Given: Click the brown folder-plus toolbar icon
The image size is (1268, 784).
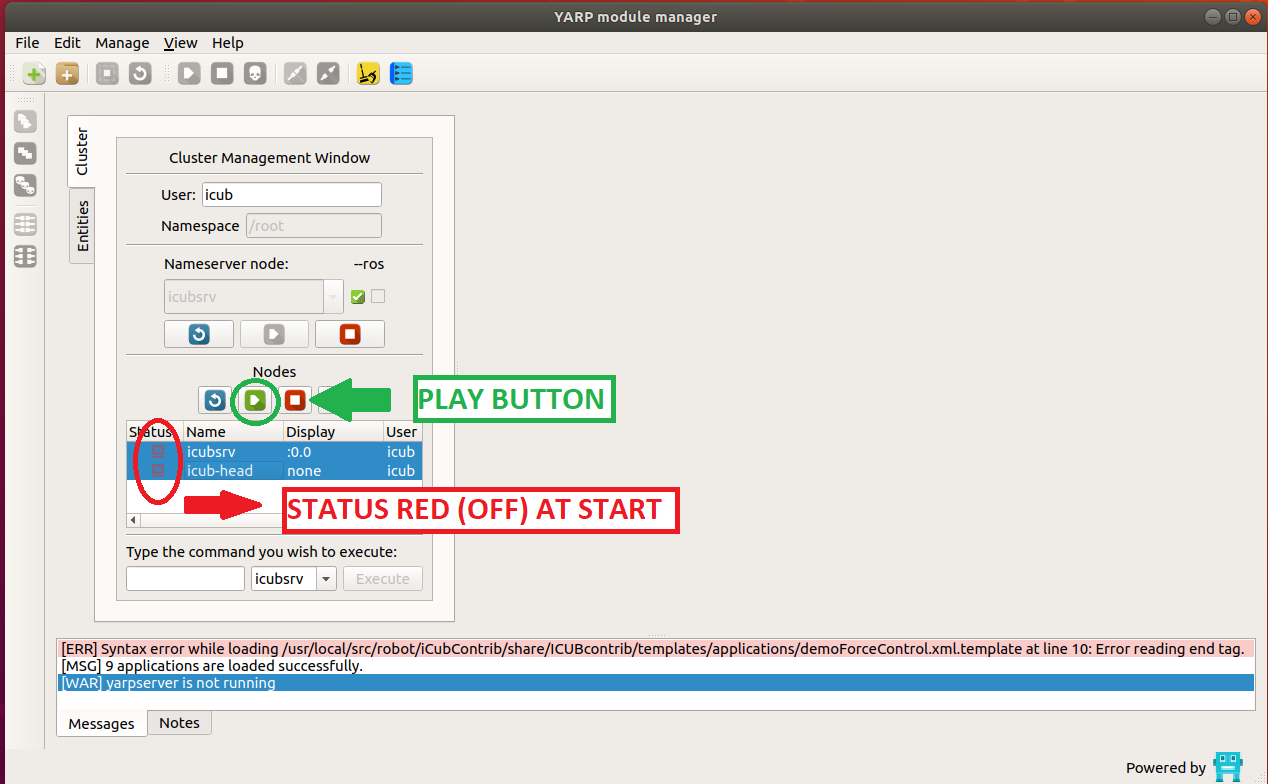Looking at the screenshot, I should 67,74.
